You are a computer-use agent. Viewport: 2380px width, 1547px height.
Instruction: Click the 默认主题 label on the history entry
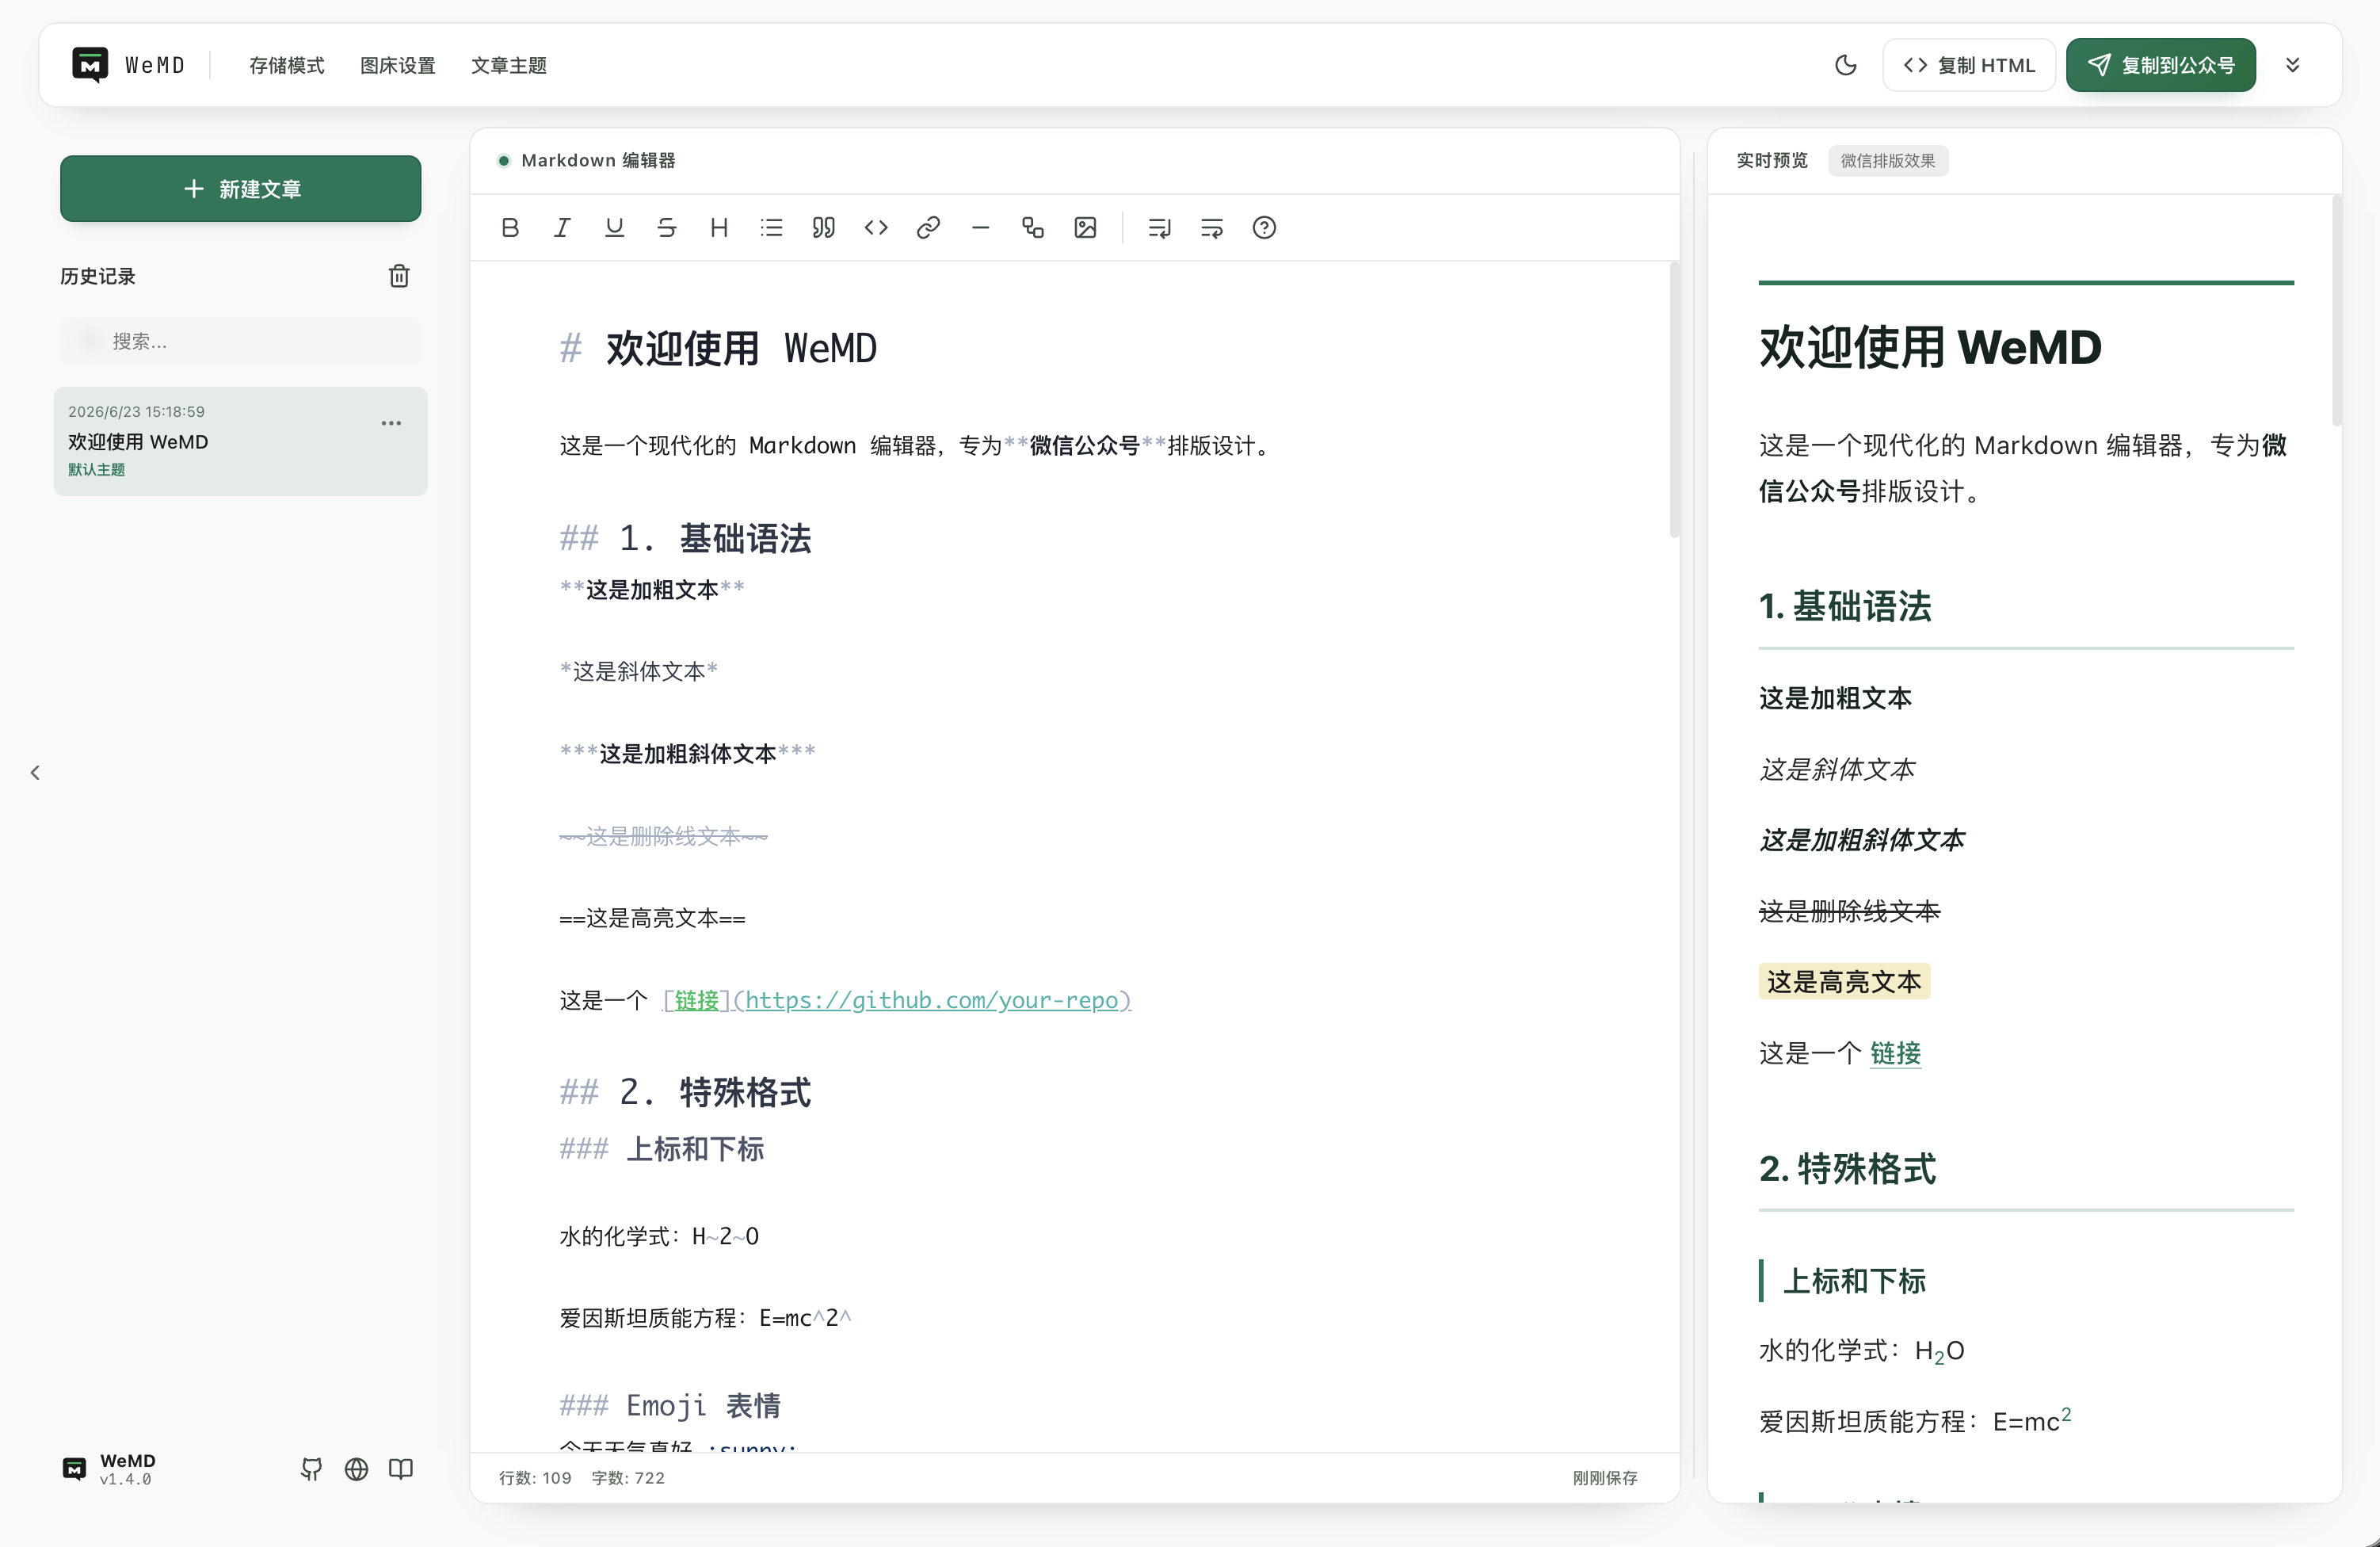click(97, 470)
